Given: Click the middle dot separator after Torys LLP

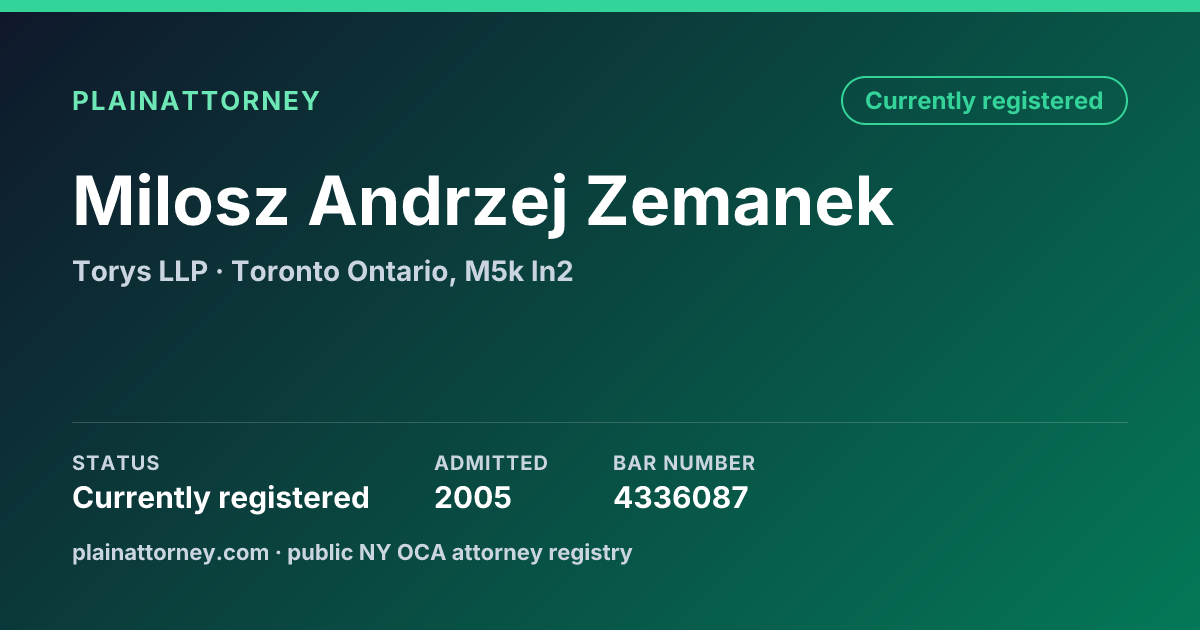Looking at the screenshot, I should click(x=220, y=272).
